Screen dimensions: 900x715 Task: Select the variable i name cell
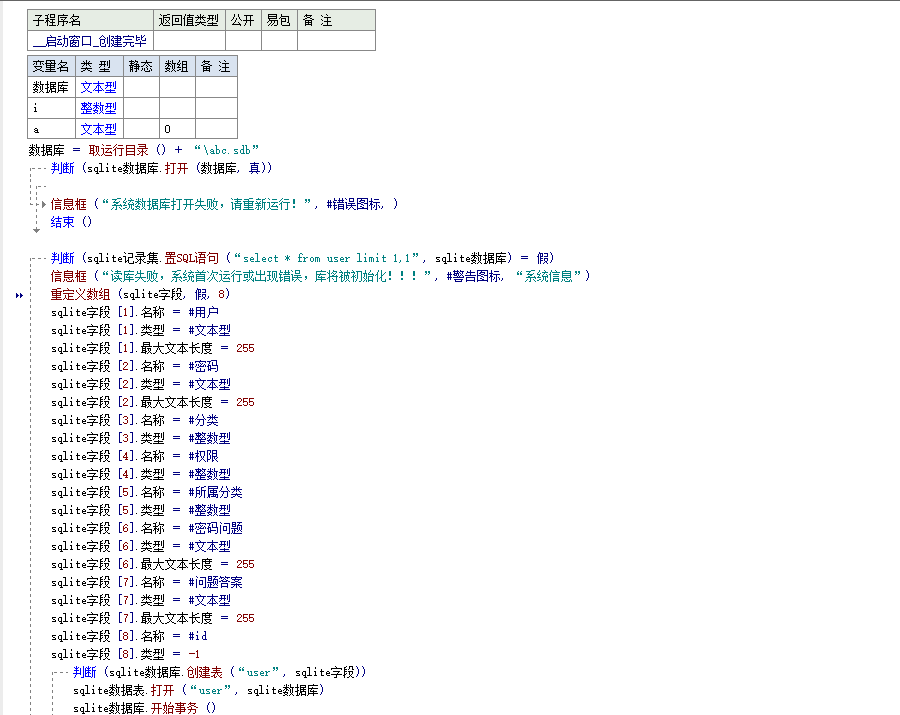pos(51,108)
